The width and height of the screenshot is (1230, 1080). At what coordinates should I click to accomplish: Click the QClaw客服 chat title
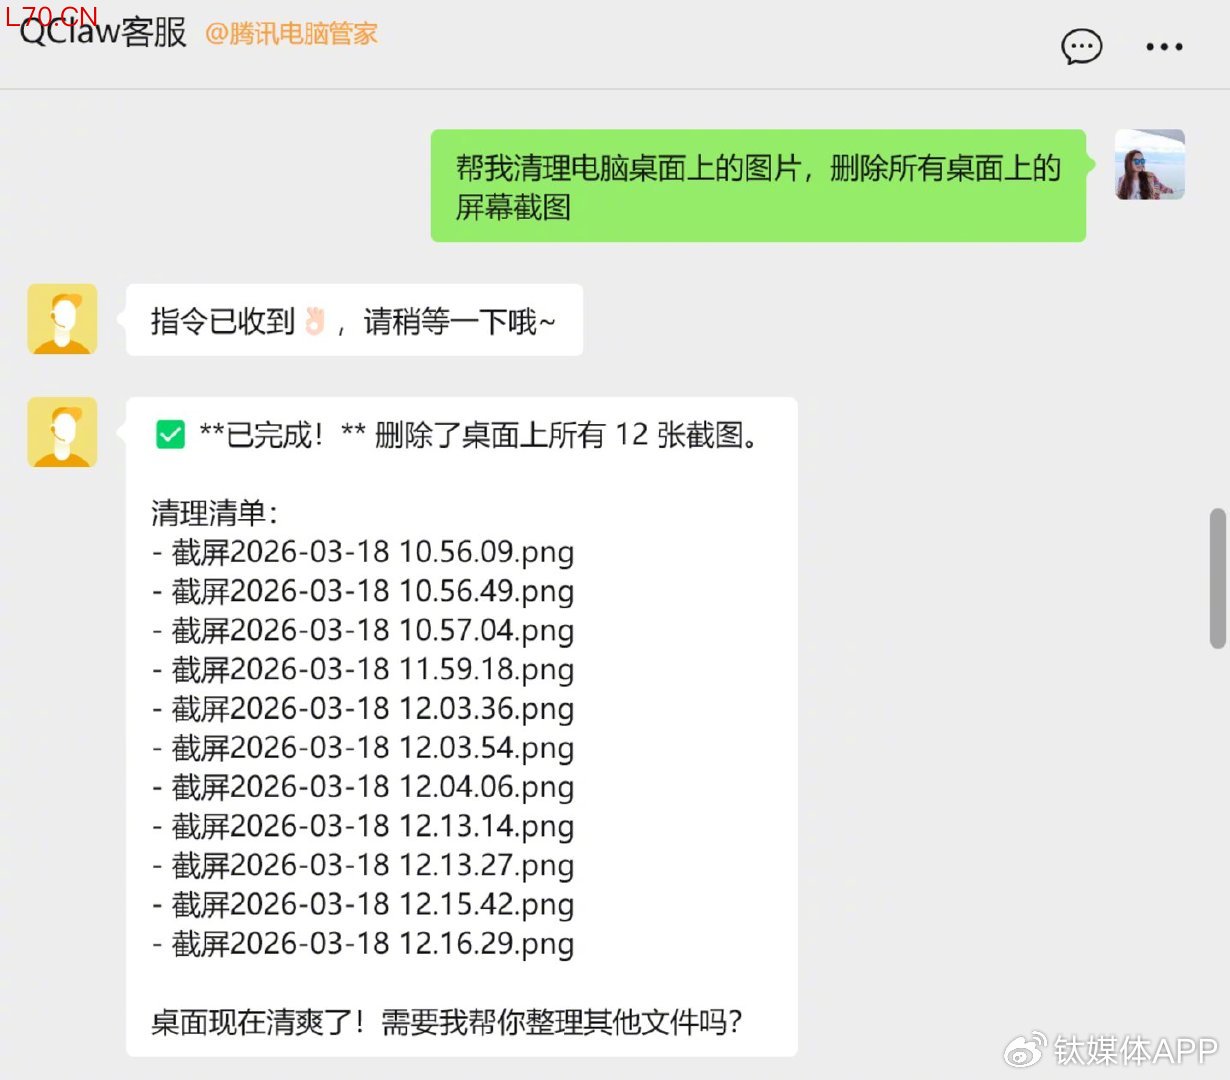103,32
